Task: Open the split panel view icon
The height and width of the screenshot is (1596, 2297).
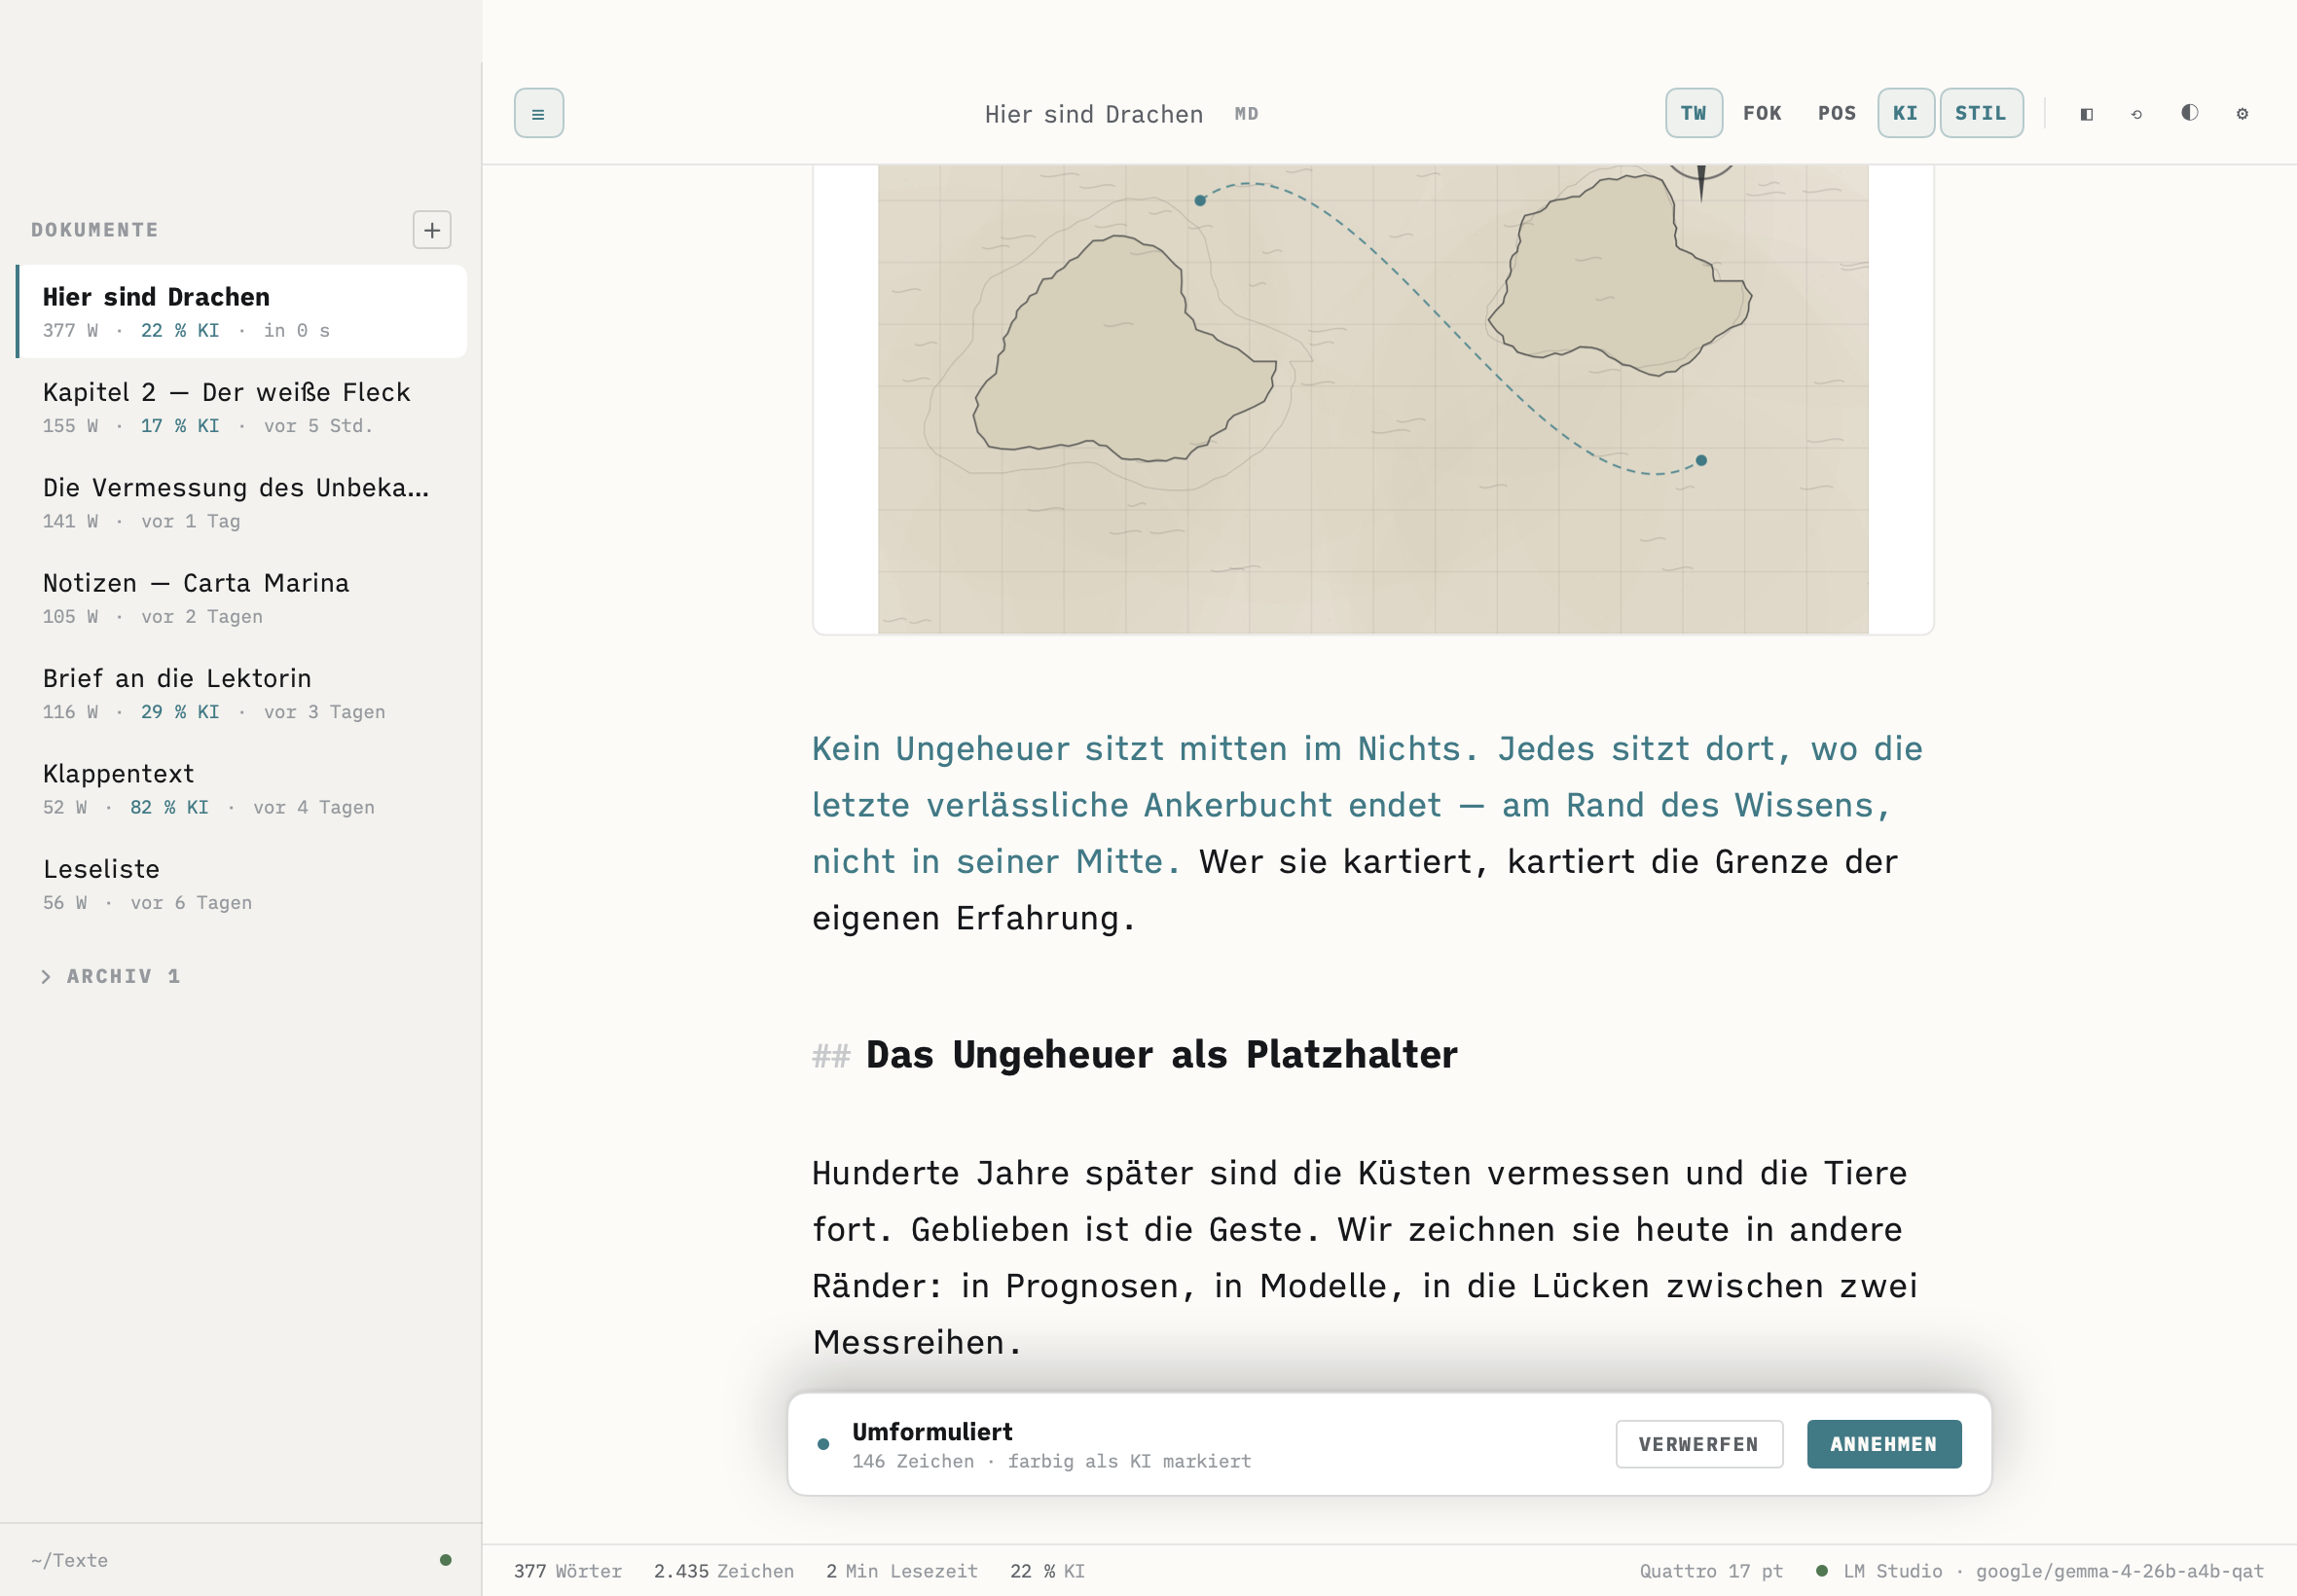Action: [2086, 114]
